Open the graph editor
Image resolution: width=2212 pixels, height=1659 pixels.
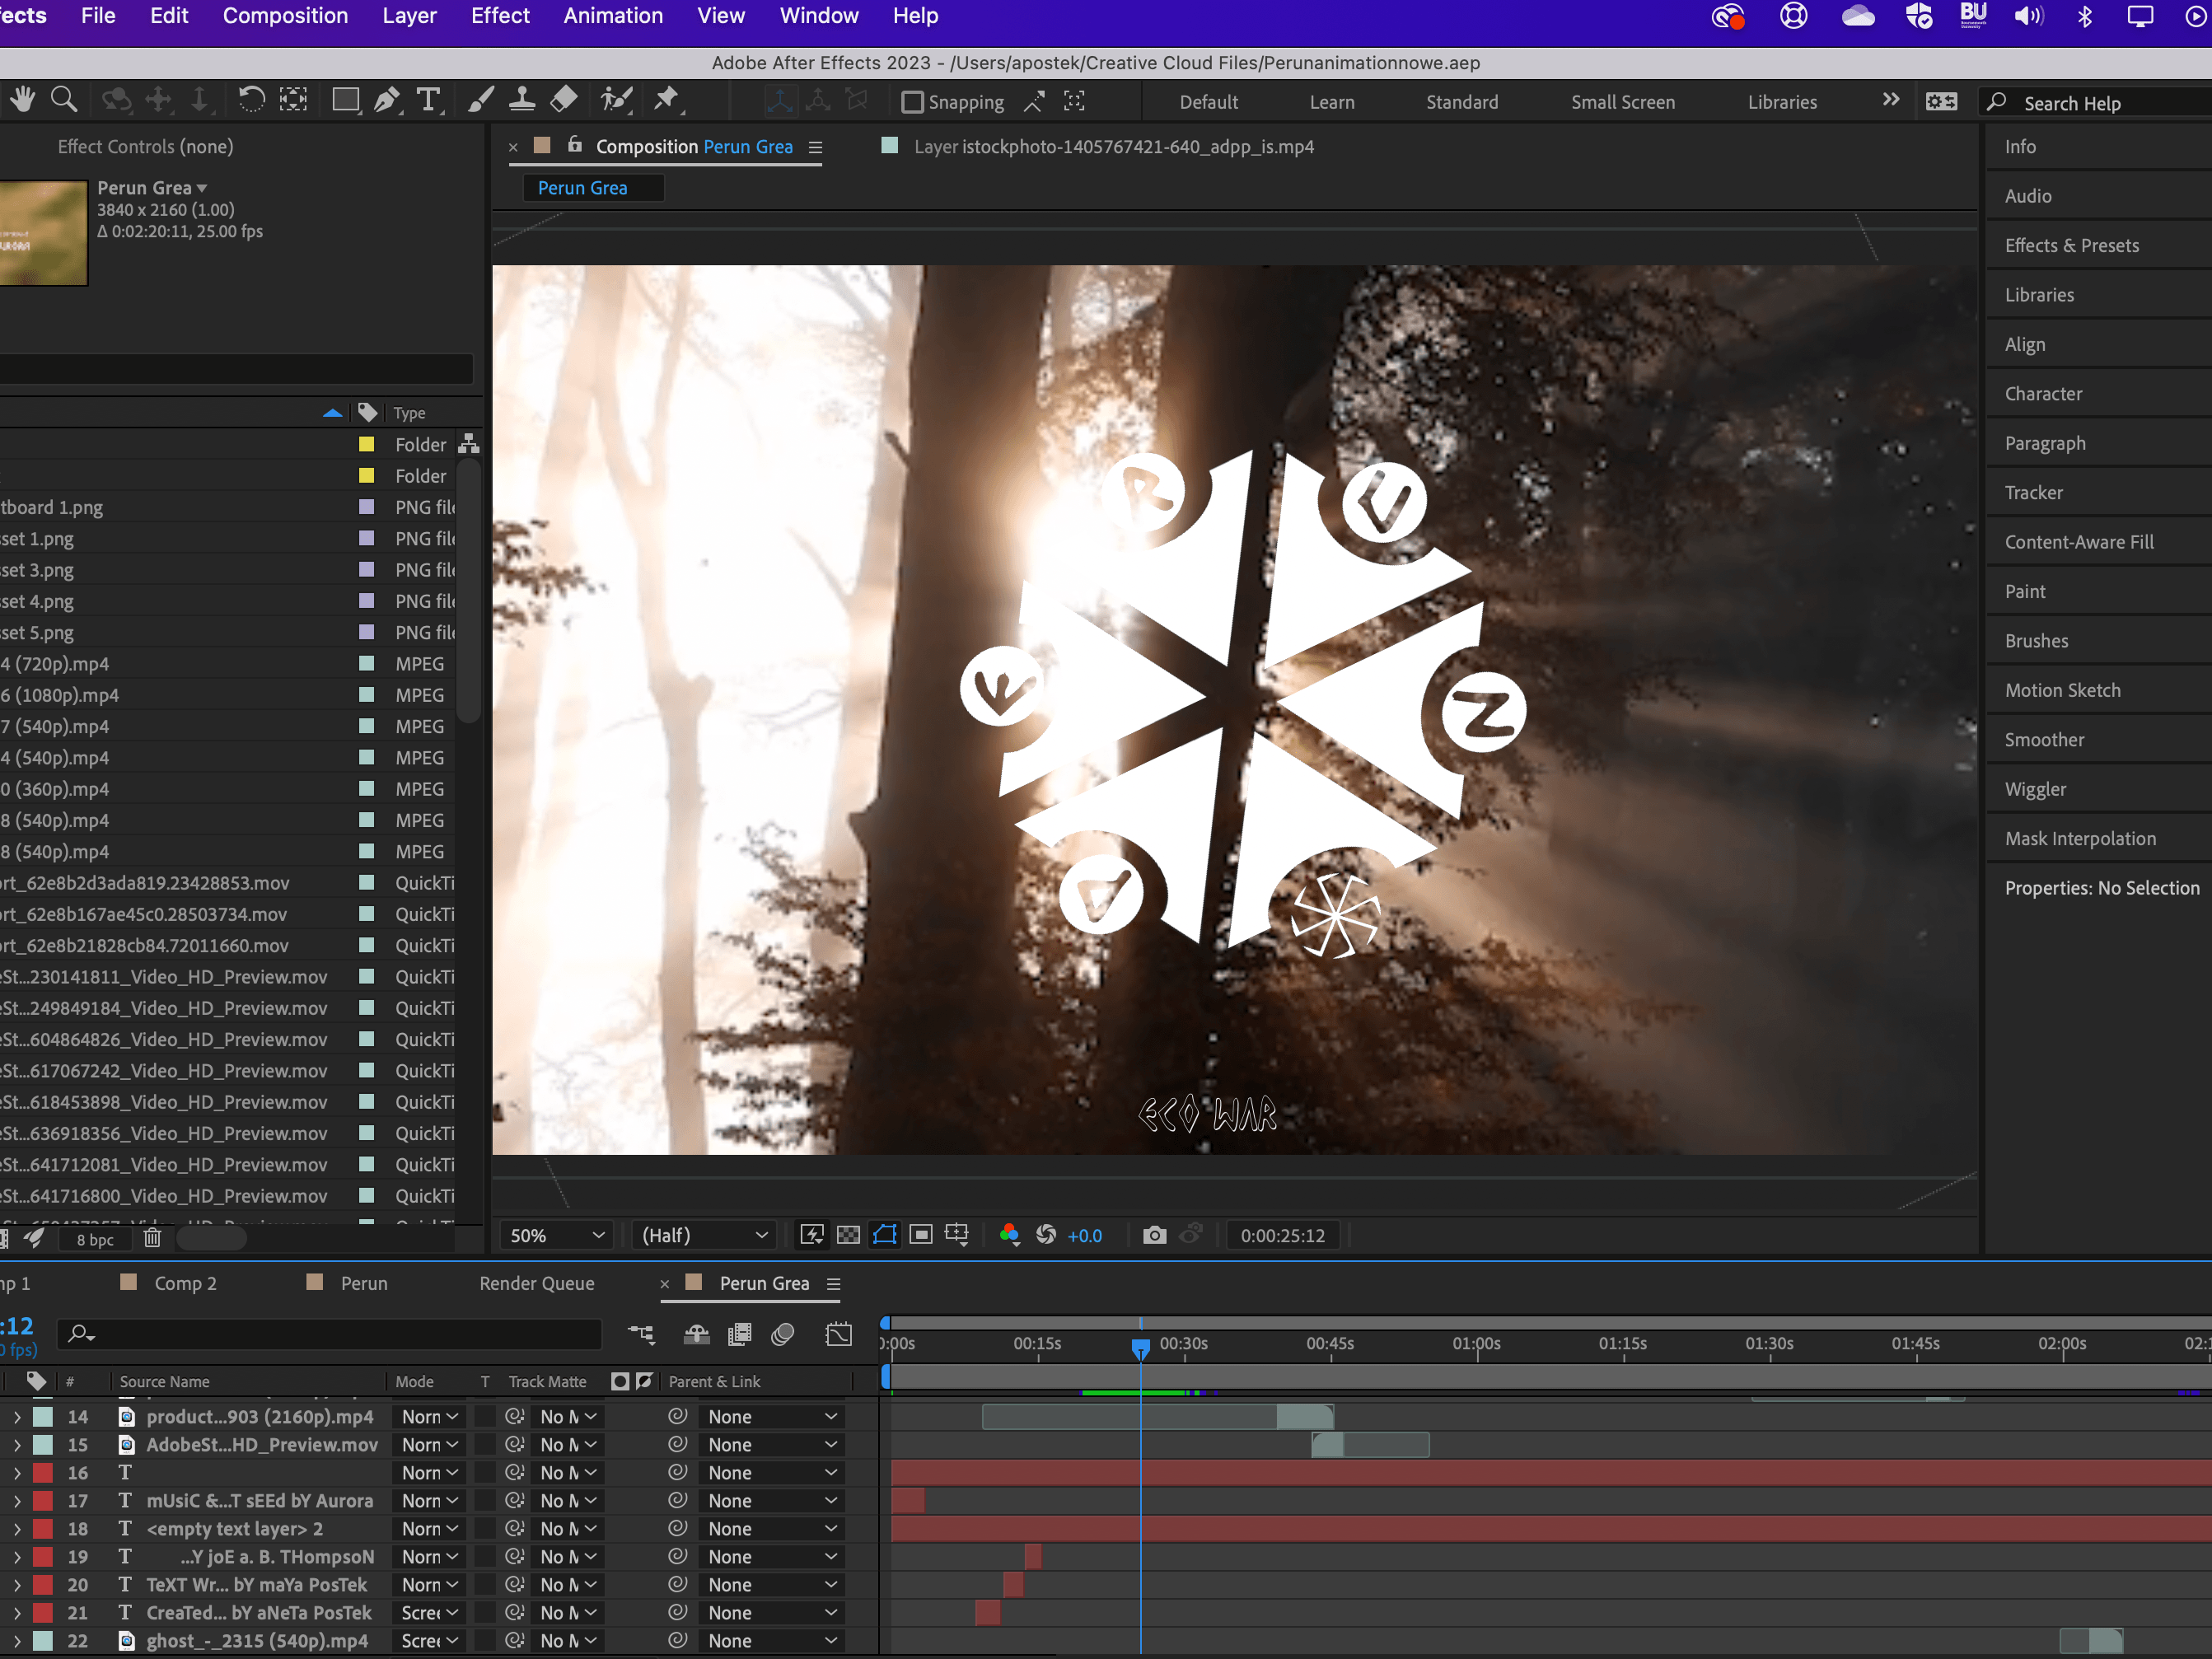(839, 1334)
